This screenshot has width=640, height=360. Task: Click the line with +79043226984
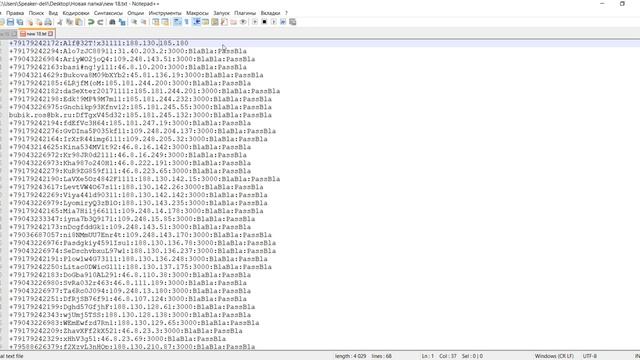tap(132, 59)
